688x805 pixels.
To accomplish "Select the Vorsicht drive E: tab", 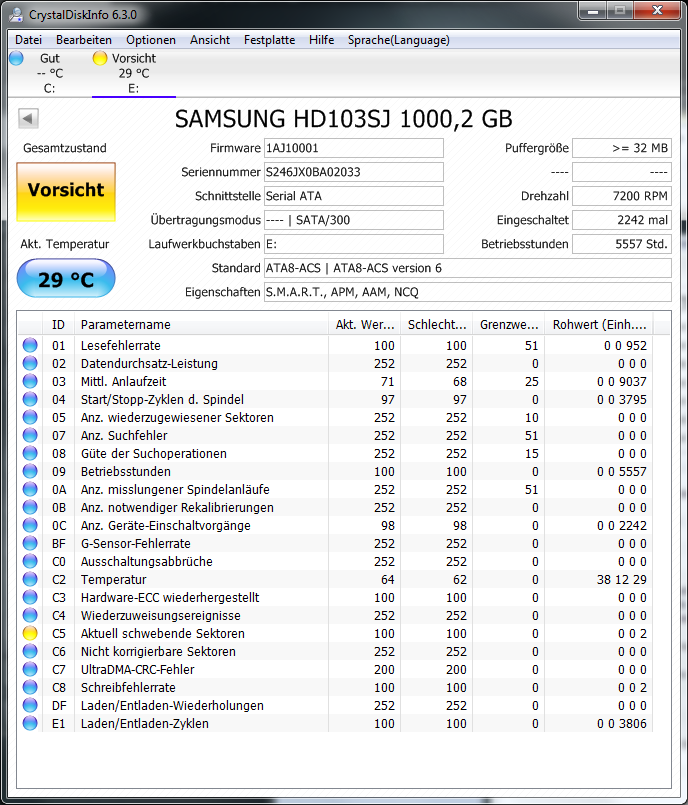I will coord(133,73).
